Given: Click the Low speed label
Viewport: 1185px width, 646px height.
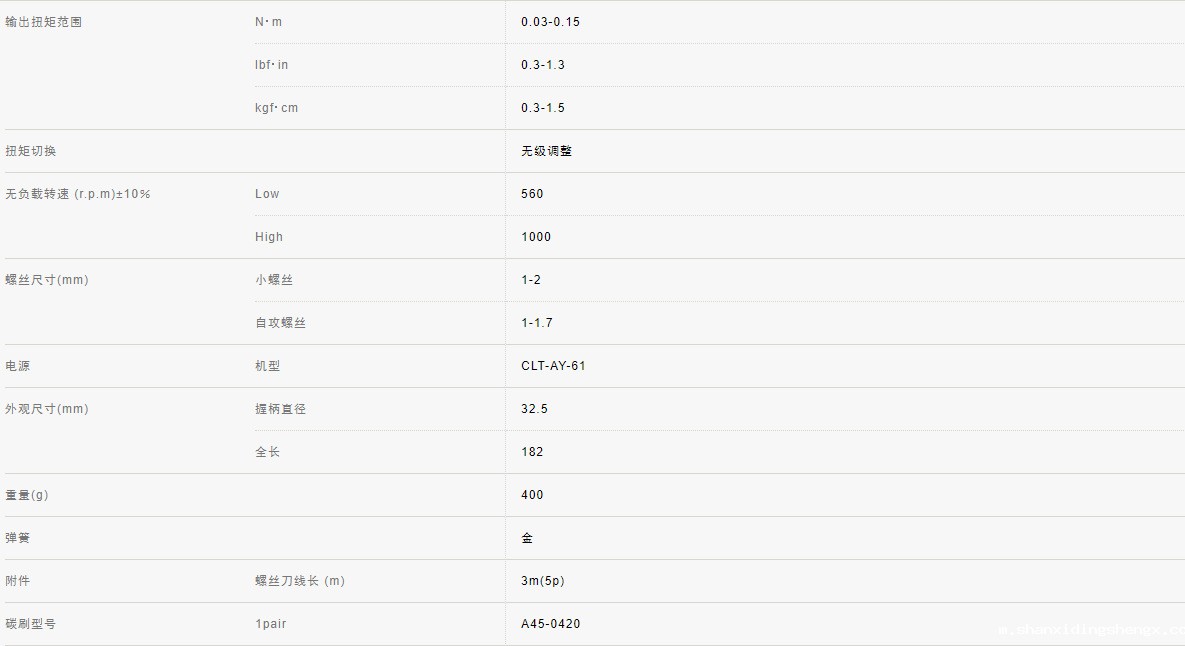Looking at the screenshot, I should click(x=267, y=194).
